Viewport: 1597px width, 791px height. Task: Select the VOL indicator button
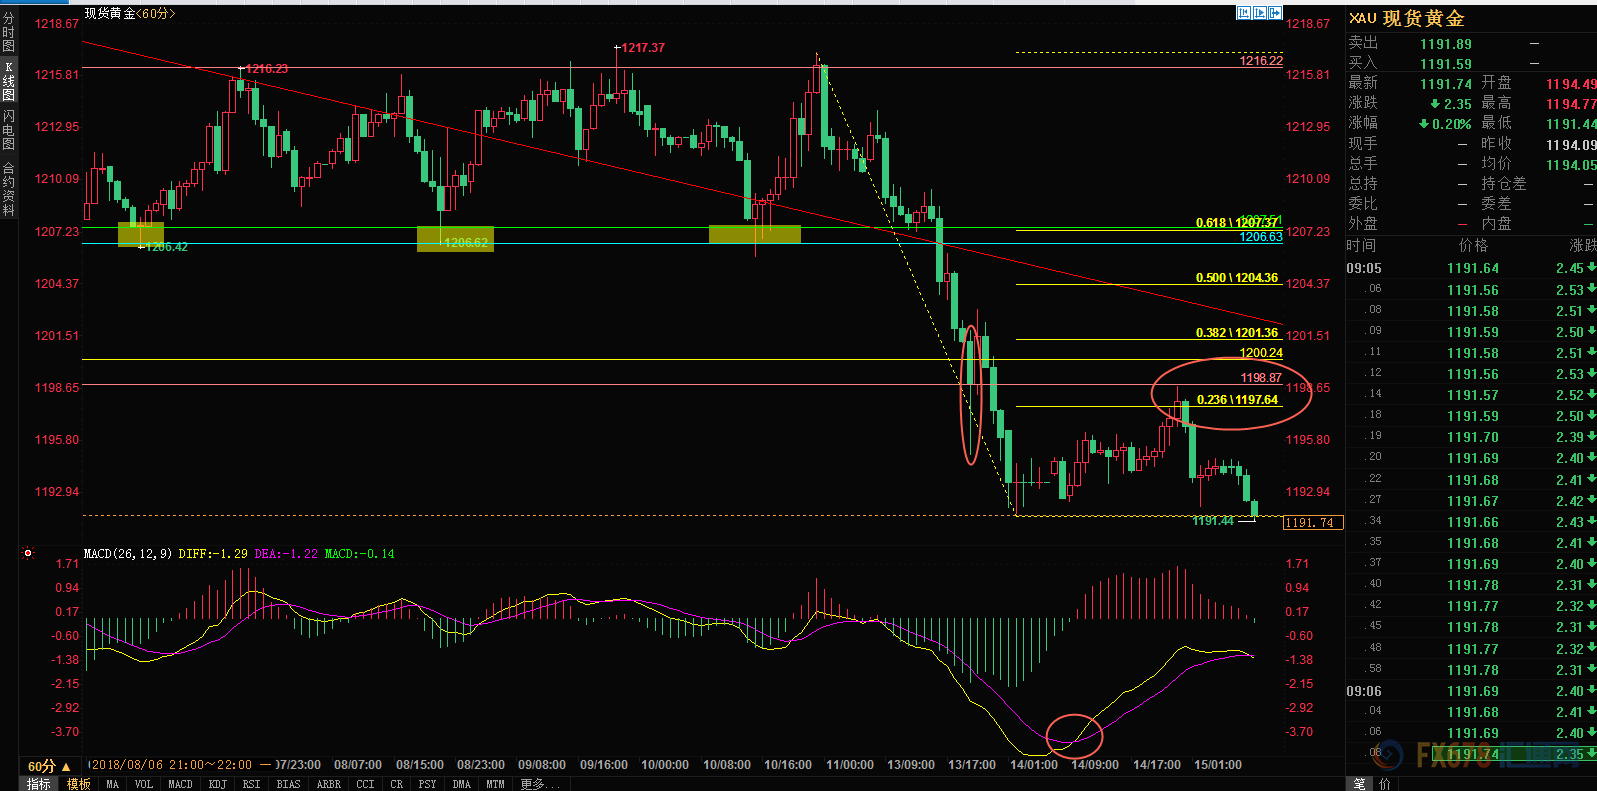point(144,784)
